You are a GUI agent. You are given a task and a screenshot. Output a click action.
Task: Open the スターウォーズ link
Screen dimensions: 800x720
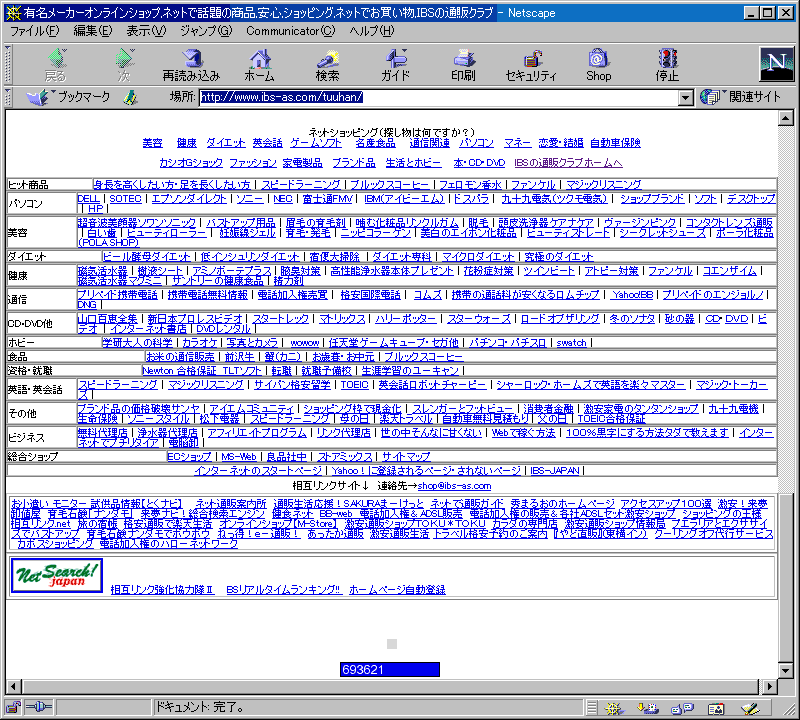point(479,319)
